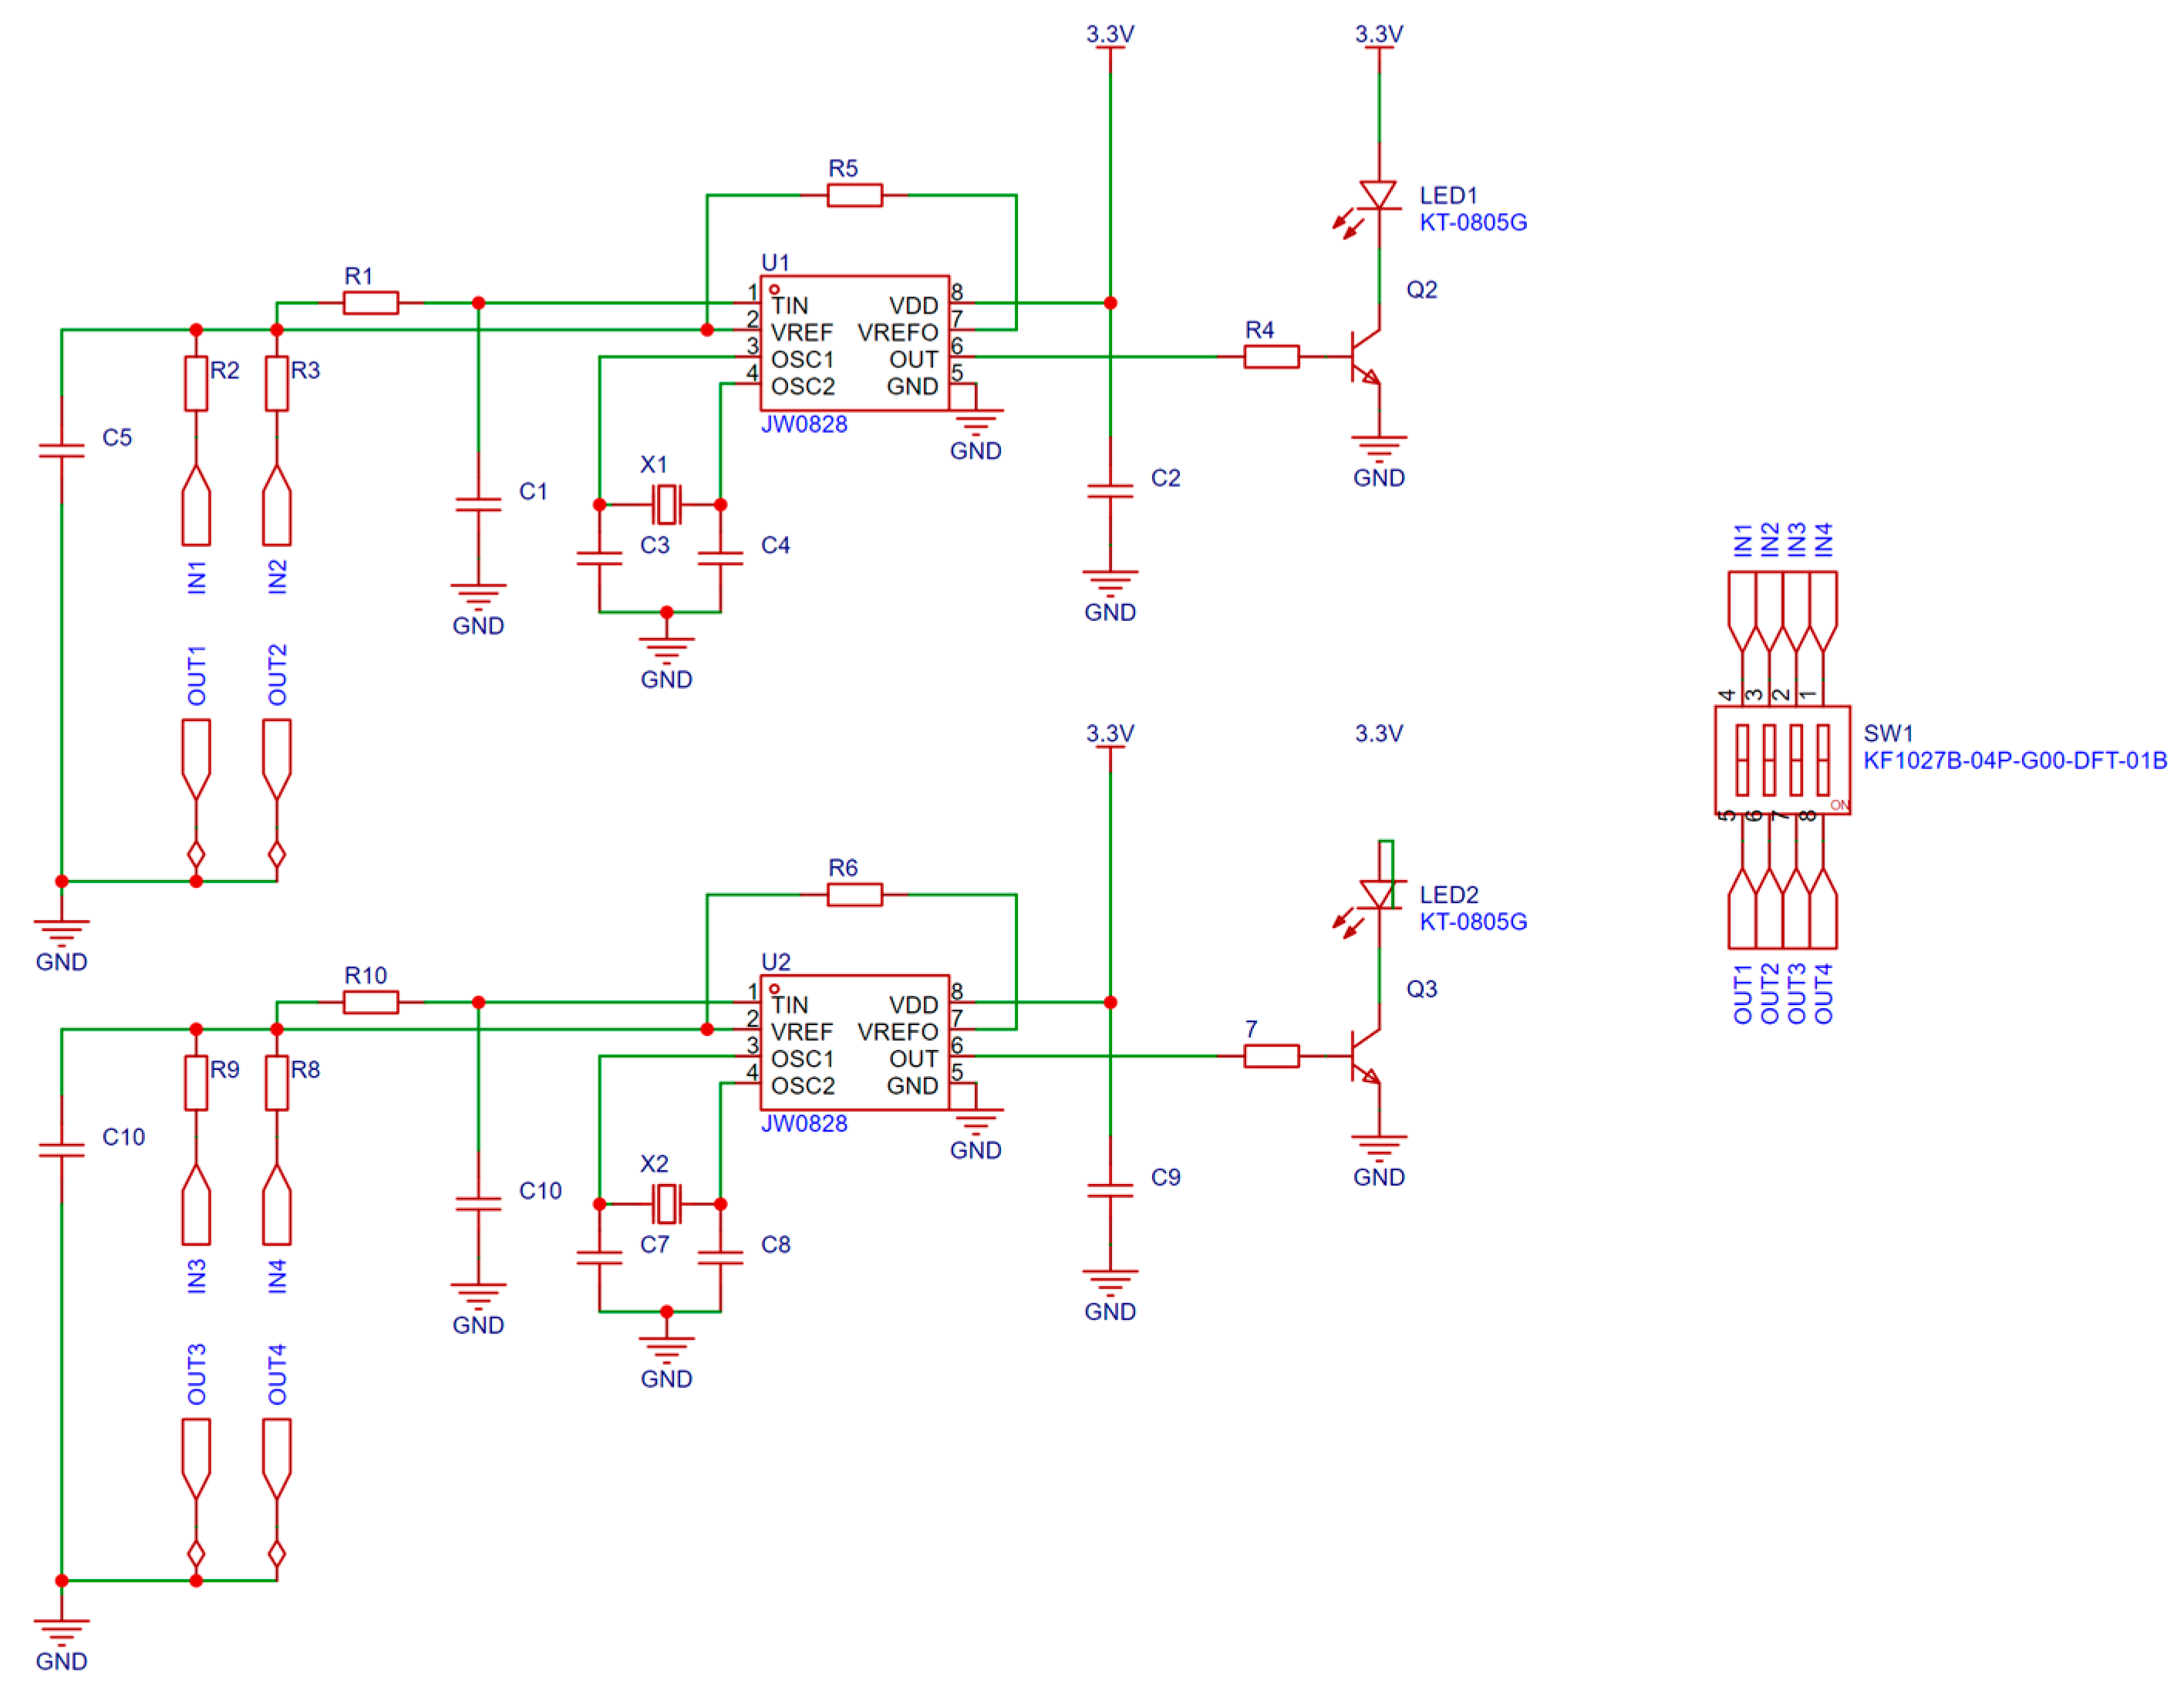The image size is (2184, 1697).
Task: Select the KF1027B-04P-G00-DFT-01B part number
Action: [x=2015, y=760]
